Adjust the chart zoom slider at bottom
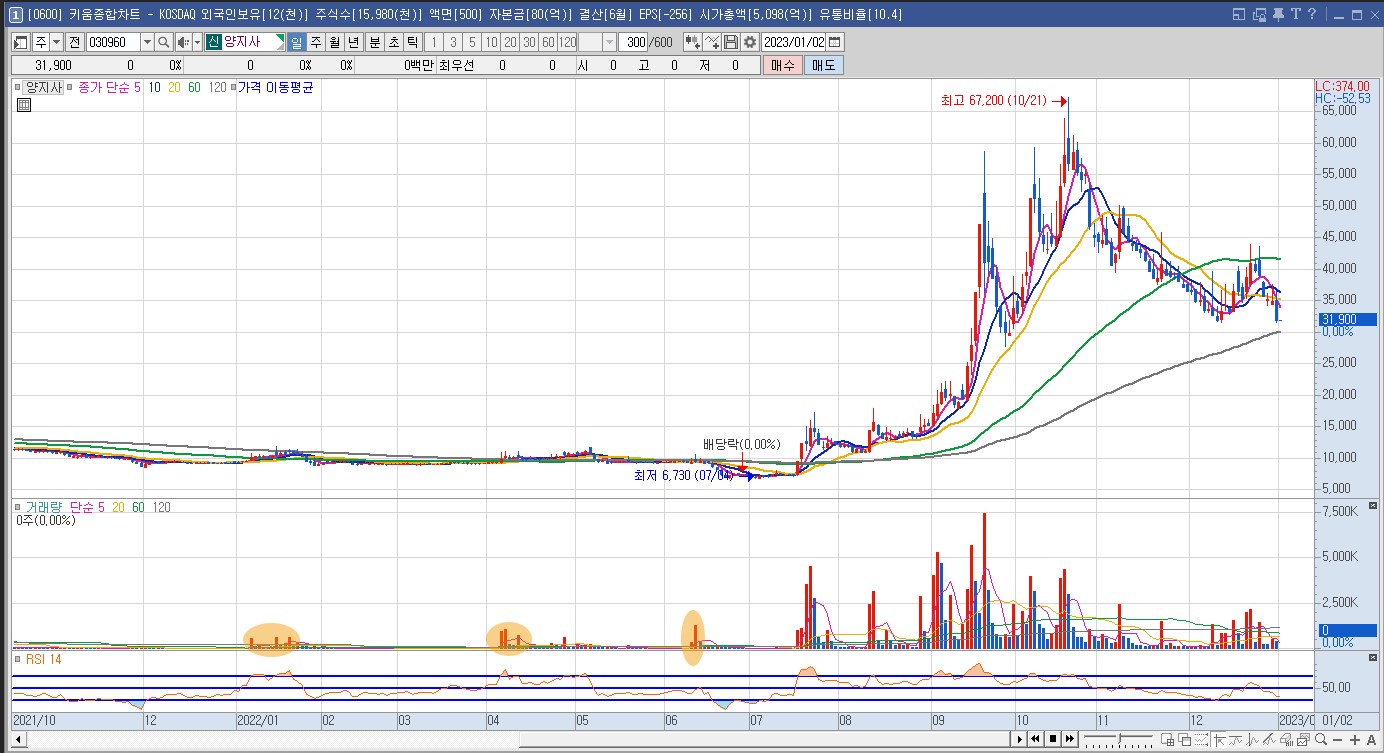1384x753 pixels. [x=1118, y=739]
